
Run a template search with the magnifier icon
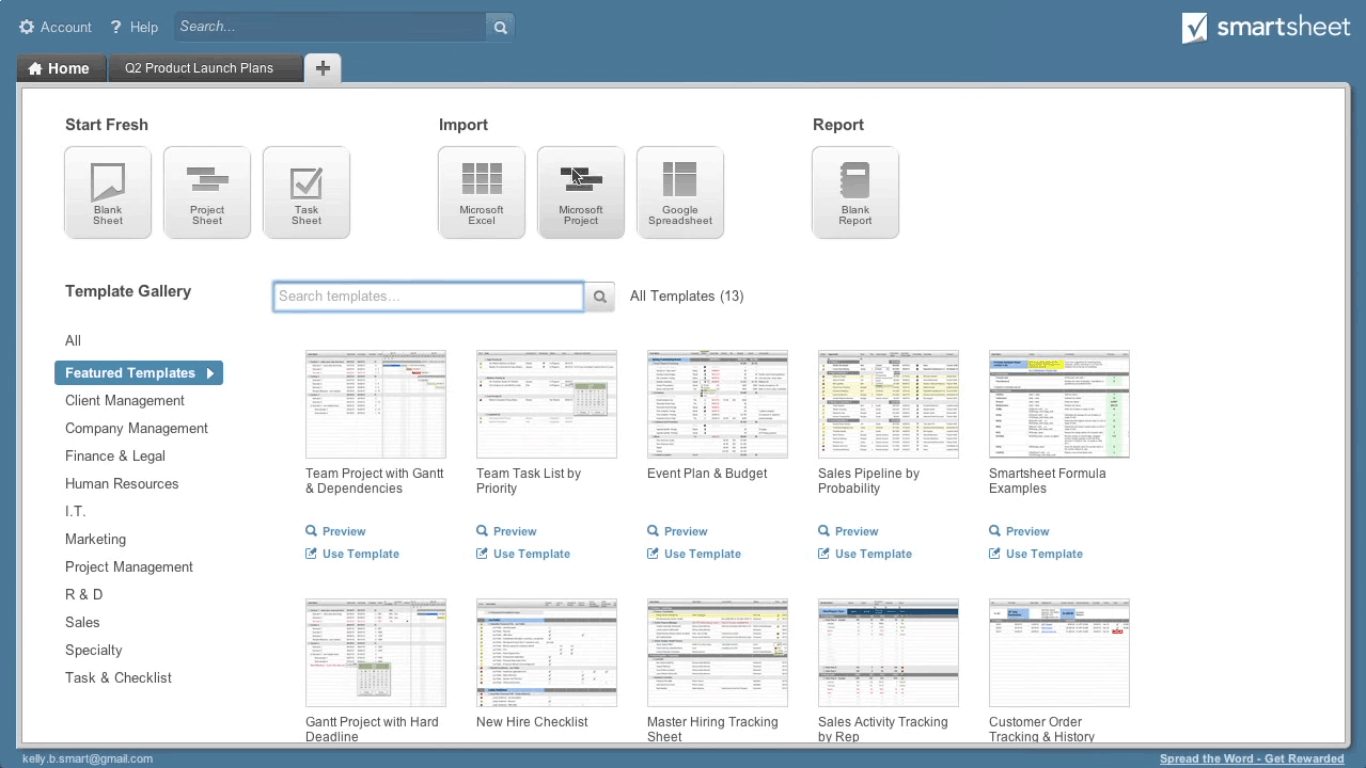point(599,296)
